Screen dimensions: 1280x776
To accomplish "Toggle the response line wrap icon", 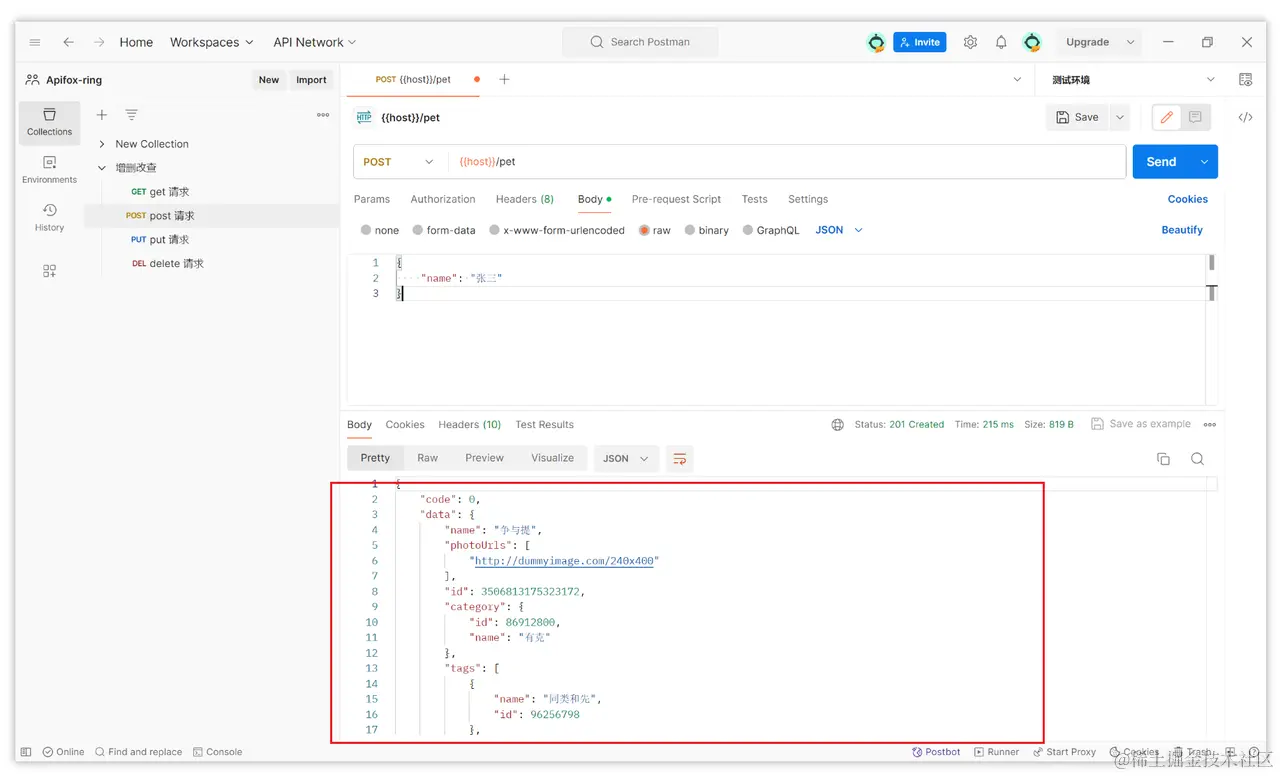I will coord(679,458).
